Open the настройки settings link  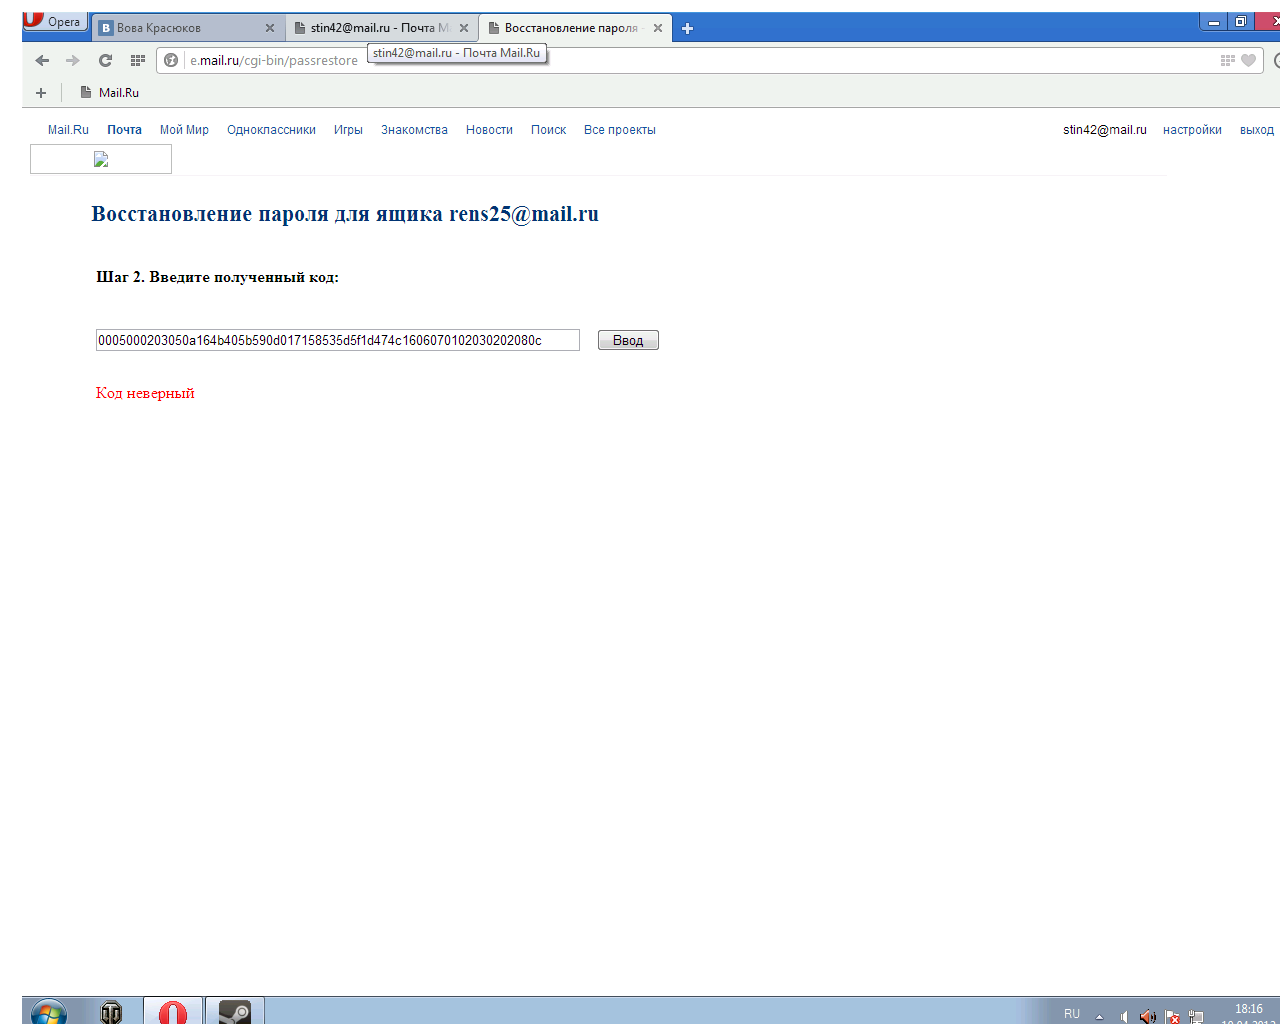click(x=1192, y=130)
